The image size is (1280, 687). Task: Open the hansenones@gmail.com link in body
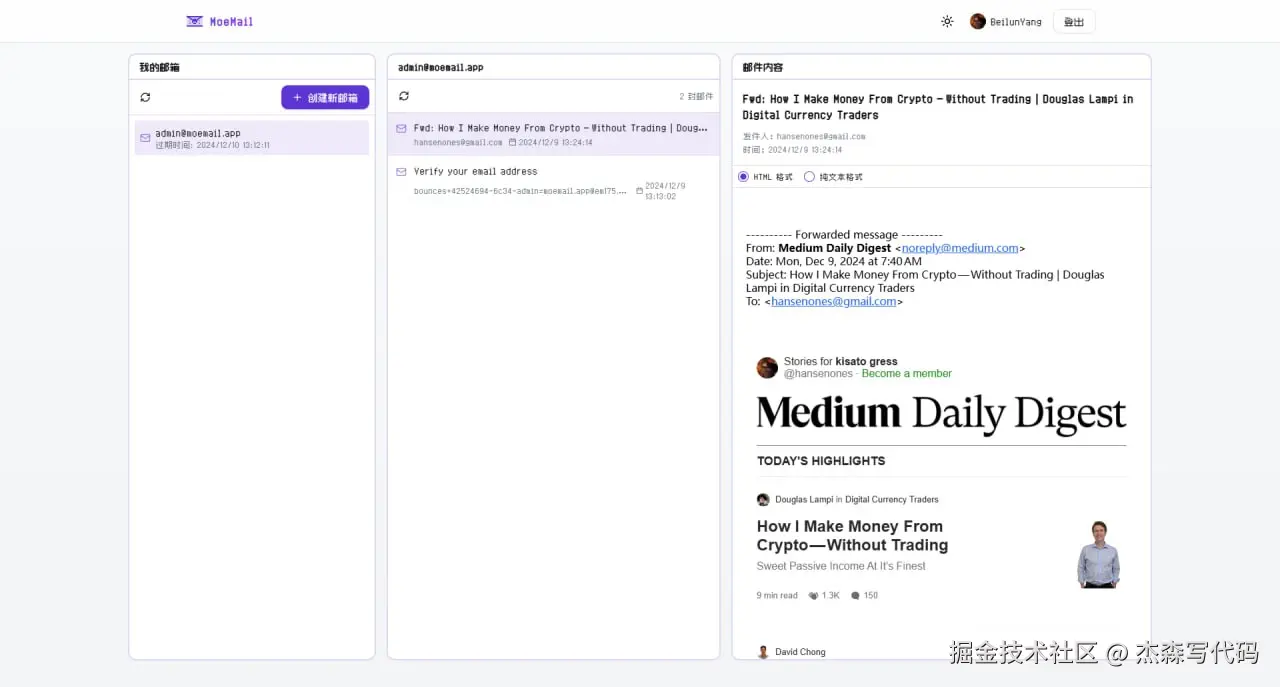pos(834,301)
